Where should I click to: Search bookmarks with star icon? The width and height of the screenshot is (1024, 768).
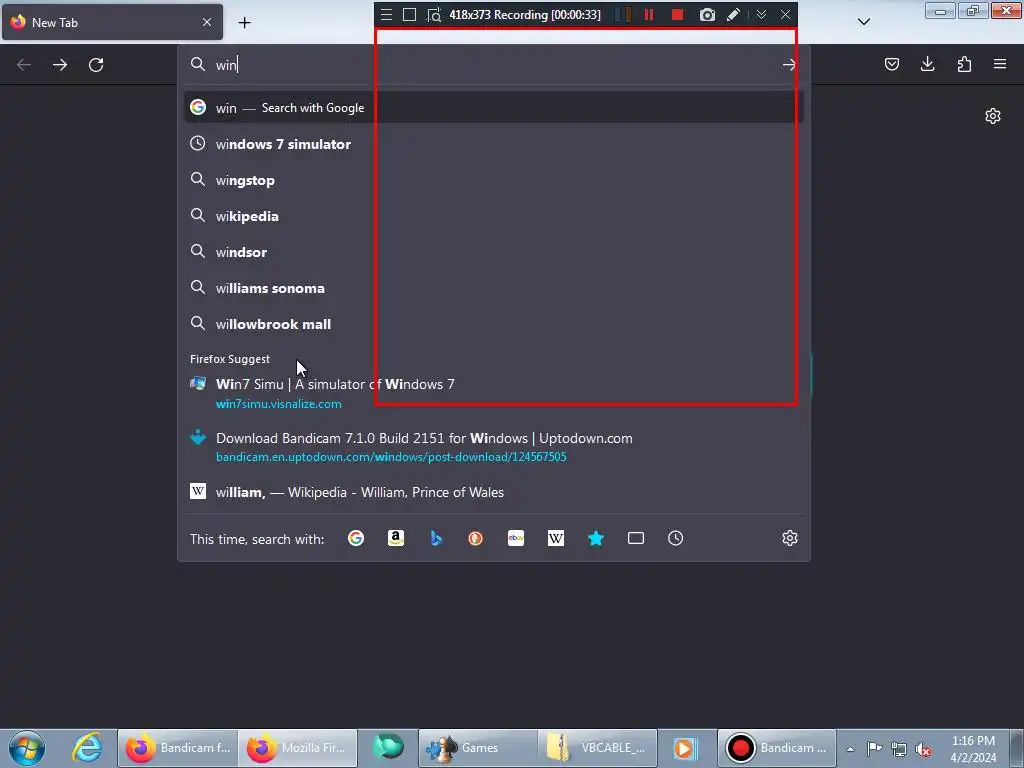point(596,538)
